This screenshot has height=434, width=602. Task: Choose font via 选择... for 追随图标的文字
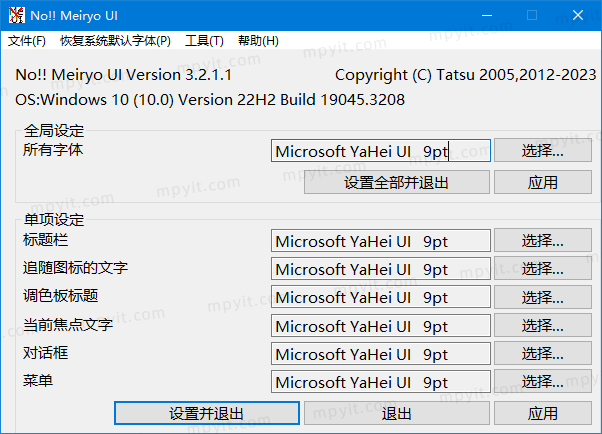542,268
